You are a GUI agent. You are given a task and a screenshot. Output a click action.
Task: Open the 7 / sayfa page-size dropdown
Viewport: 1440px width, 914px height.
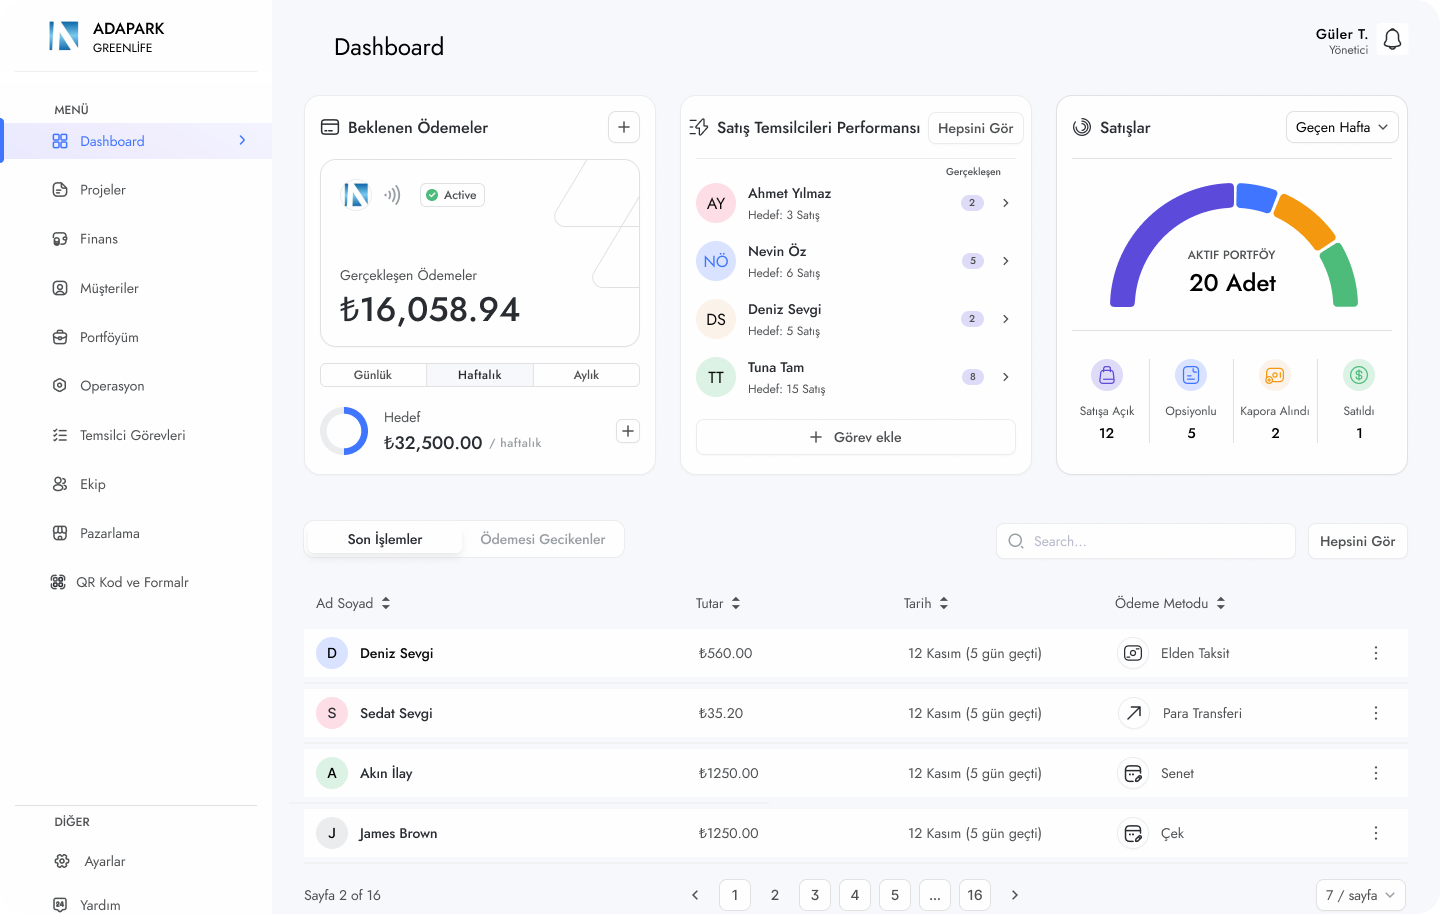coord(1360,895)
